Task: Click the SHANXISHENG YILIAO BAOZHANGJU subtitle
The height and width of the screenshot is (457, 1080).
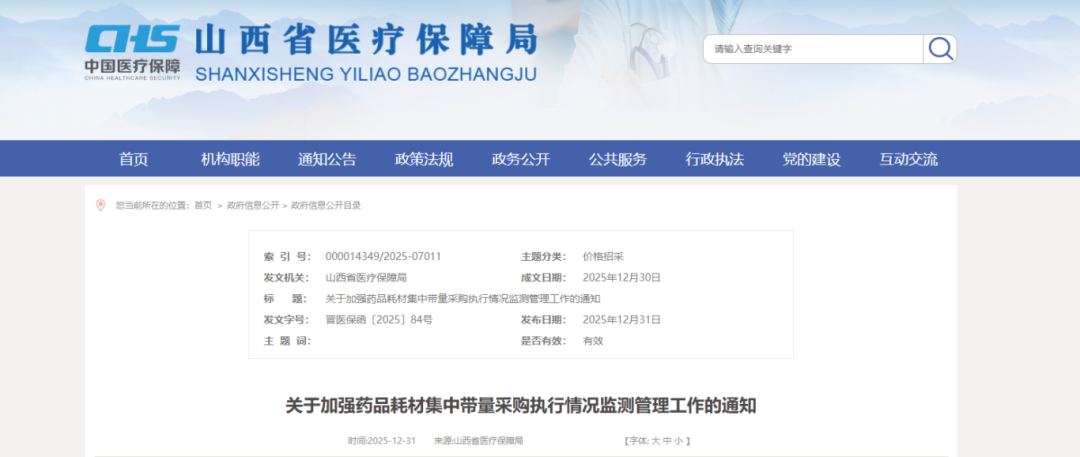Action: pos(366,74)
